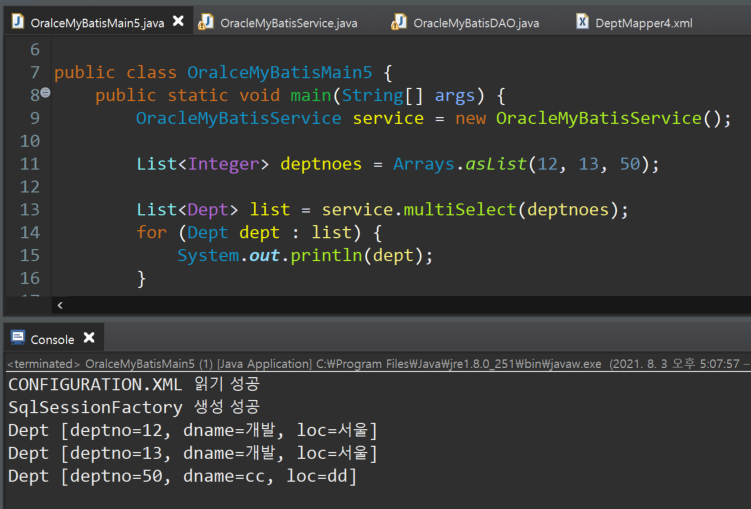This screenshot has width=751, height=509.
Task: Click the 'for' keyword on line 14
Action: (x=151, y=232)
